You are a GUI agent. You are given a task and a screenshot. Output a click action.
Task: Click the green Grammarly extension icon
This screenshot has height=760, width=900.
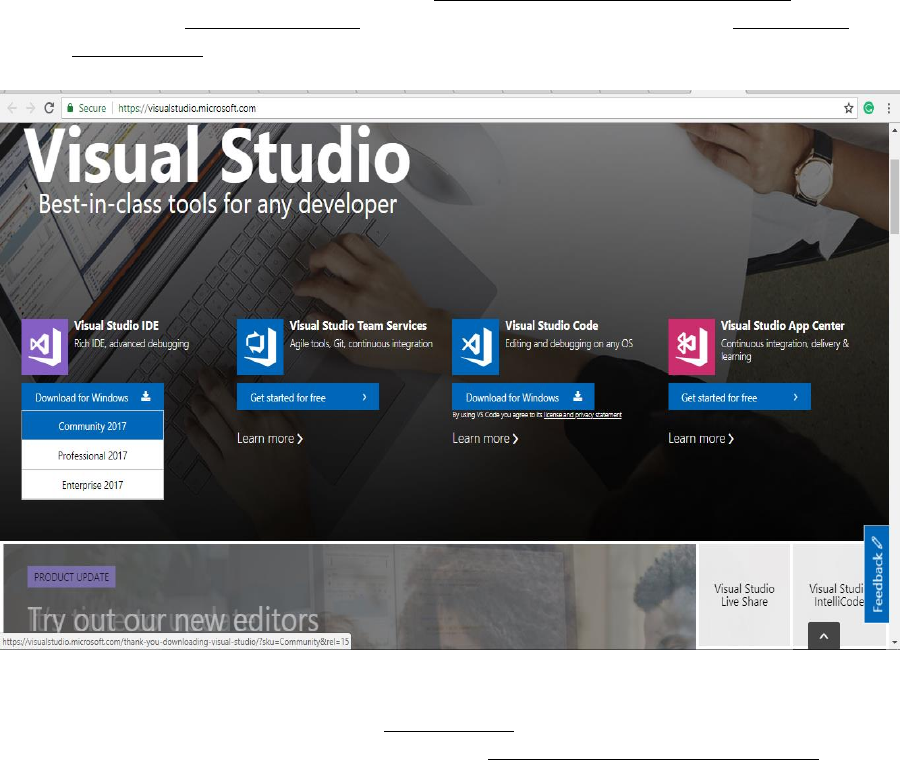(868, 108)
